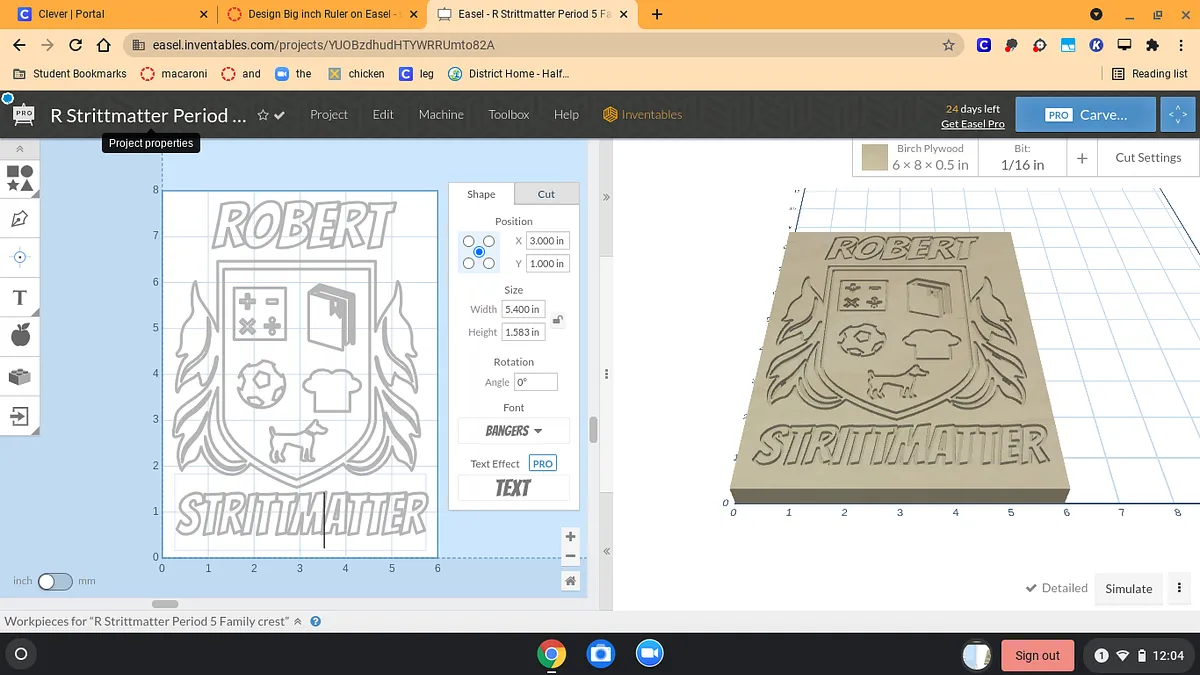Viewport: 1200px width, 675px height.
Task: Open the three-dot menu beside Simulate
Action: click(x=1180, y=589)
